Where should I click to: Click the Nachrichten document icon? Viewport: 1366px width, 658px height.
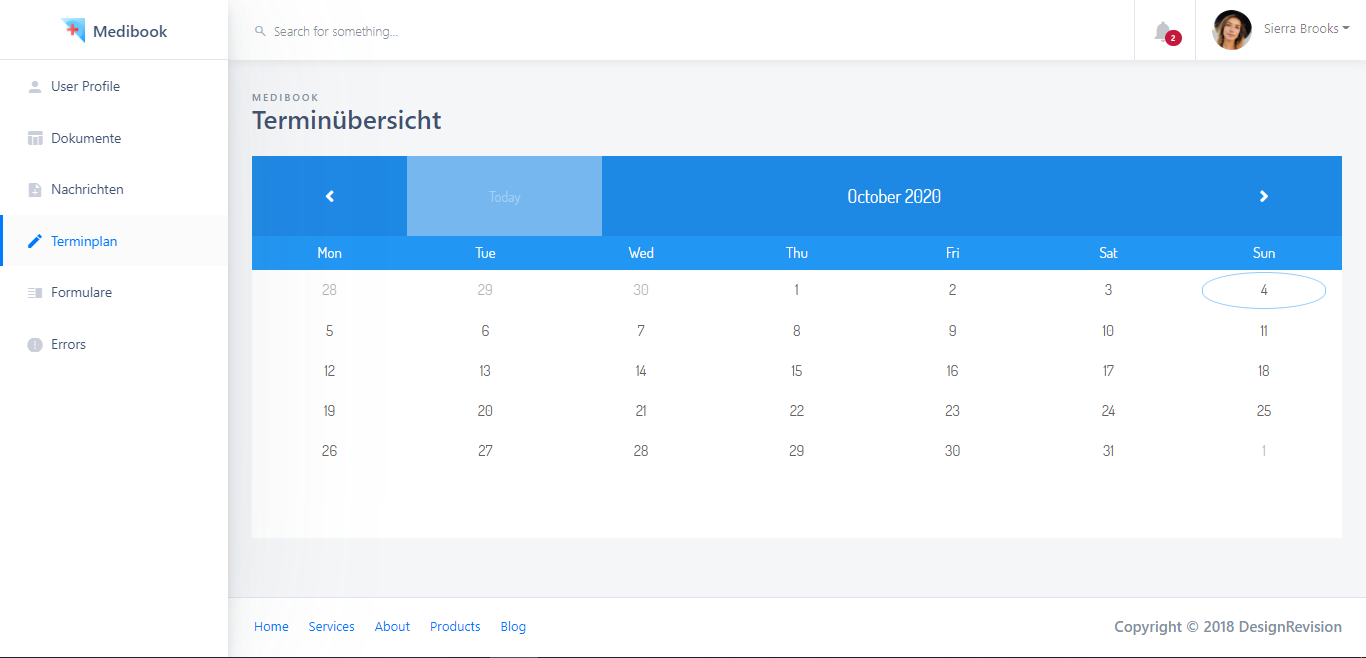pos(35,190)
